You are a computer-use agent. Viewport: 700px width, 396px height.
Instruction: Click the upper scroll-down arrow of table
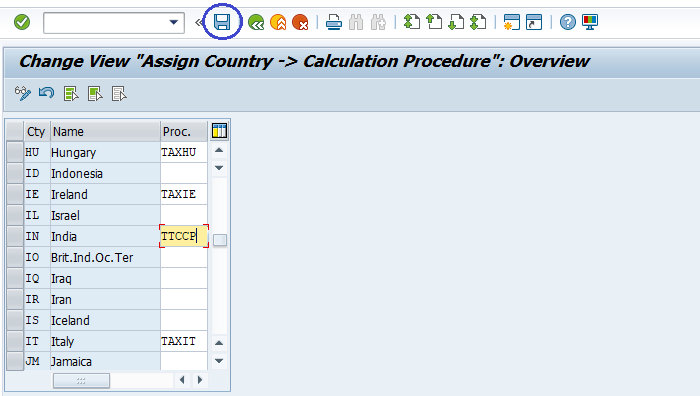tap(219, 168)
